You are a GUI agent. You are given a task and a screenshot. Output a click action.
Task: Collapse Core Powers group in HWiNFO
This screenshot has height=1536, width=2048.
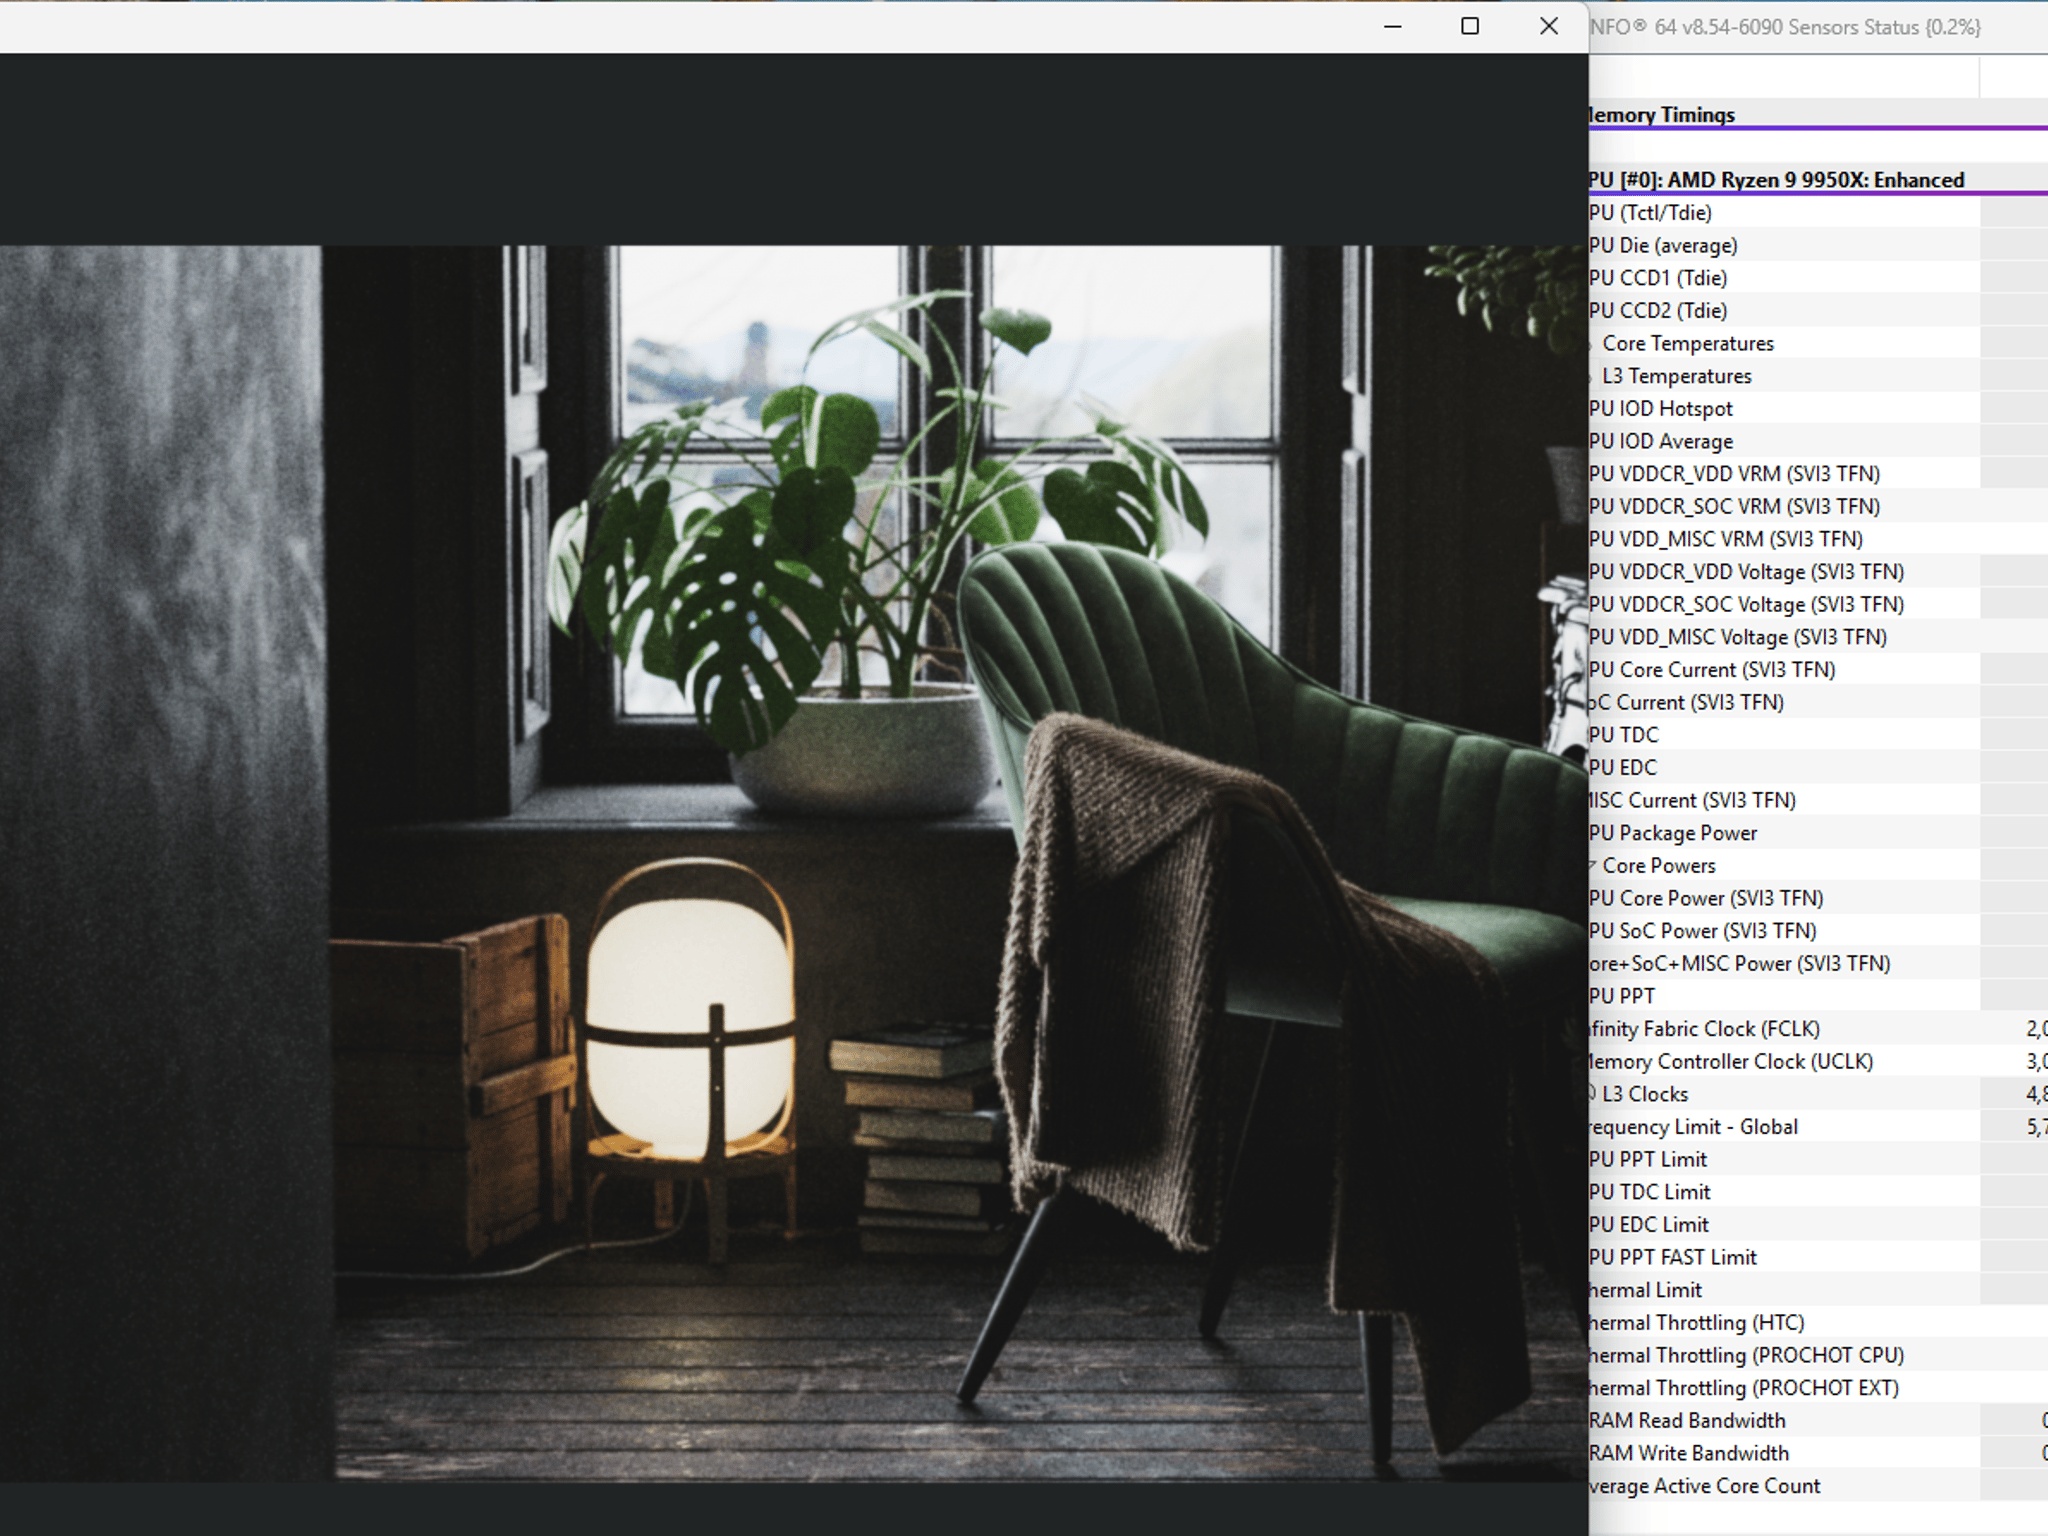coord(1591,866)
